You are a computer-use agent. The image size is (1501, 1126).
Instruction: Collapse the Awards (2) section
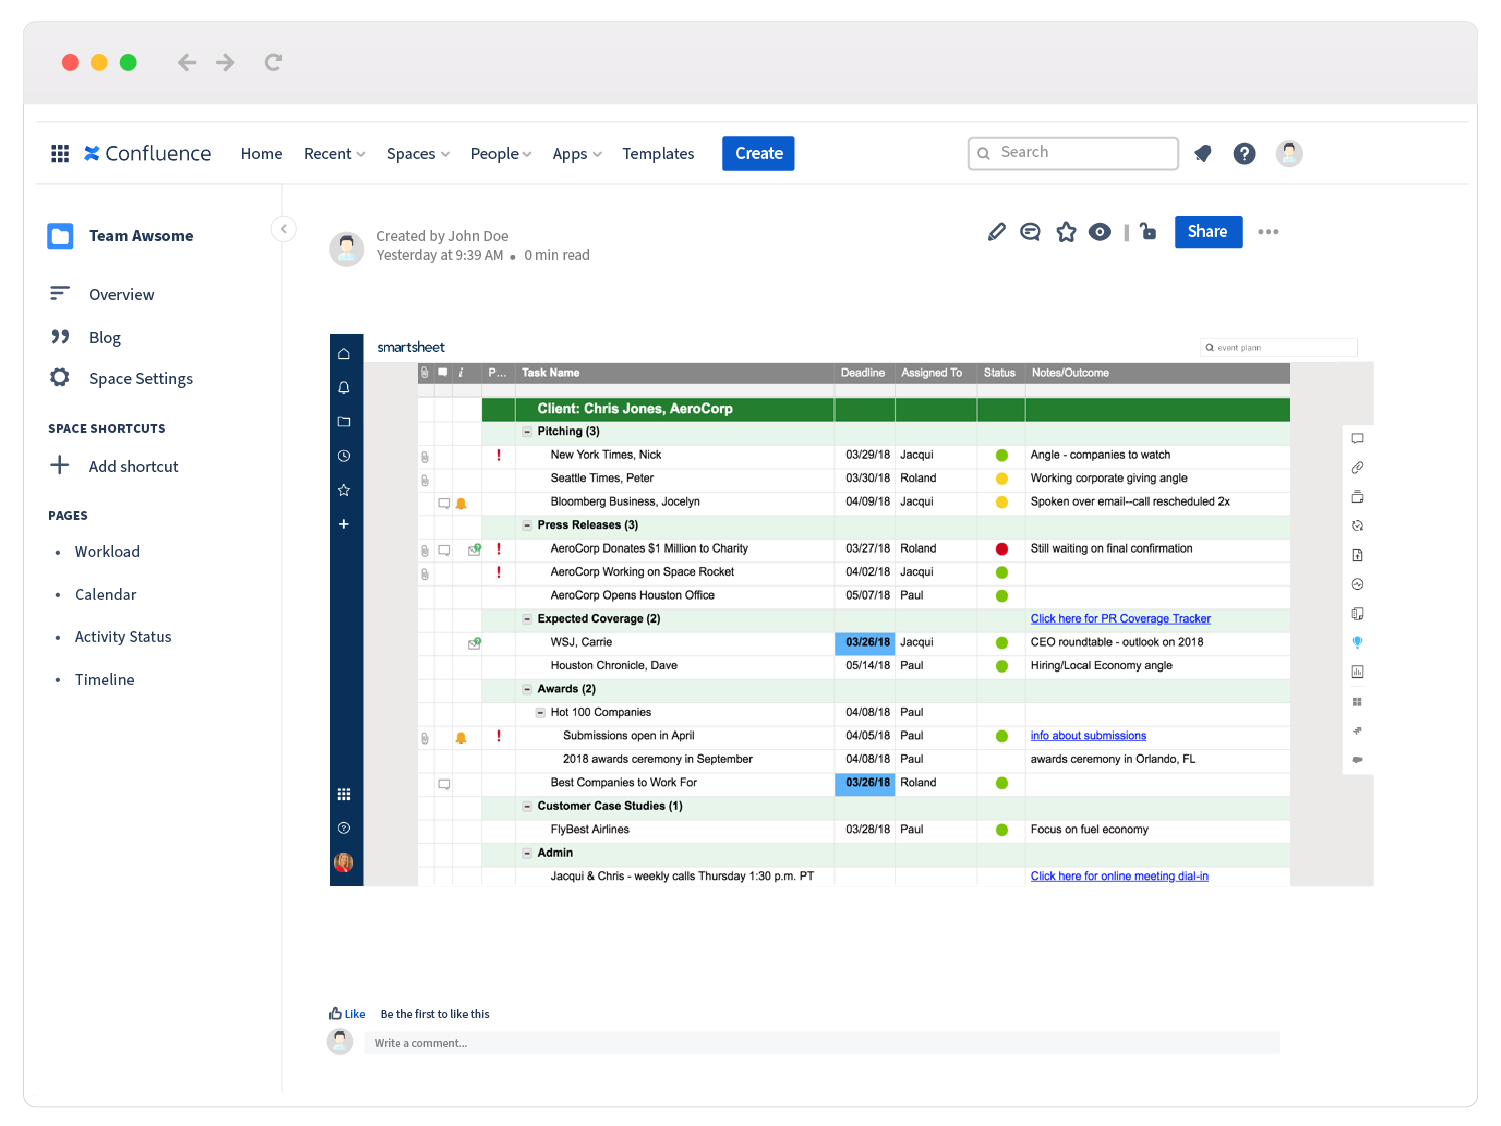pyautogui.click(x=527, y=689)
